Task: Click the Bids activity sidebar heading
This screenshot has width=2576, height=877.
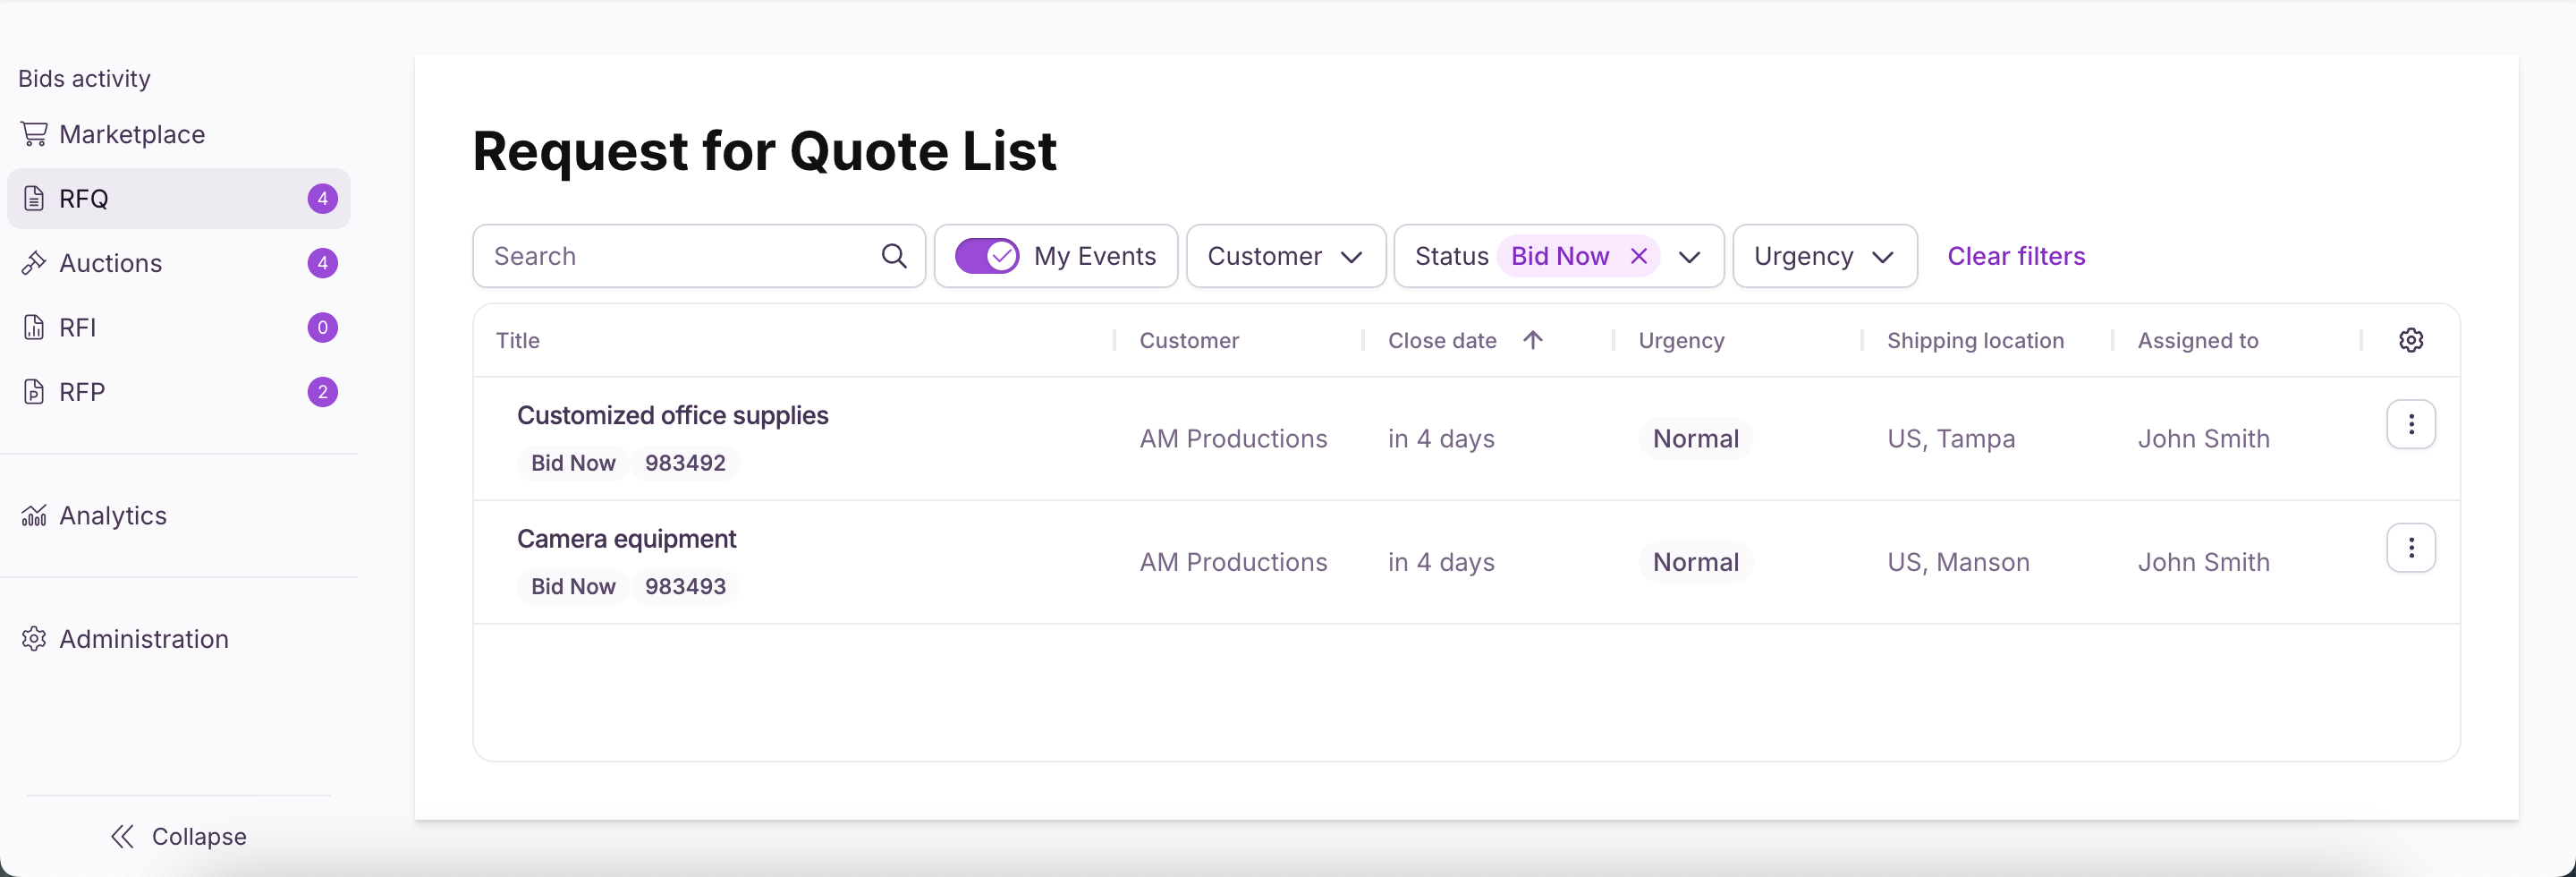Action: pyautogui.click(x=84, y=79)
